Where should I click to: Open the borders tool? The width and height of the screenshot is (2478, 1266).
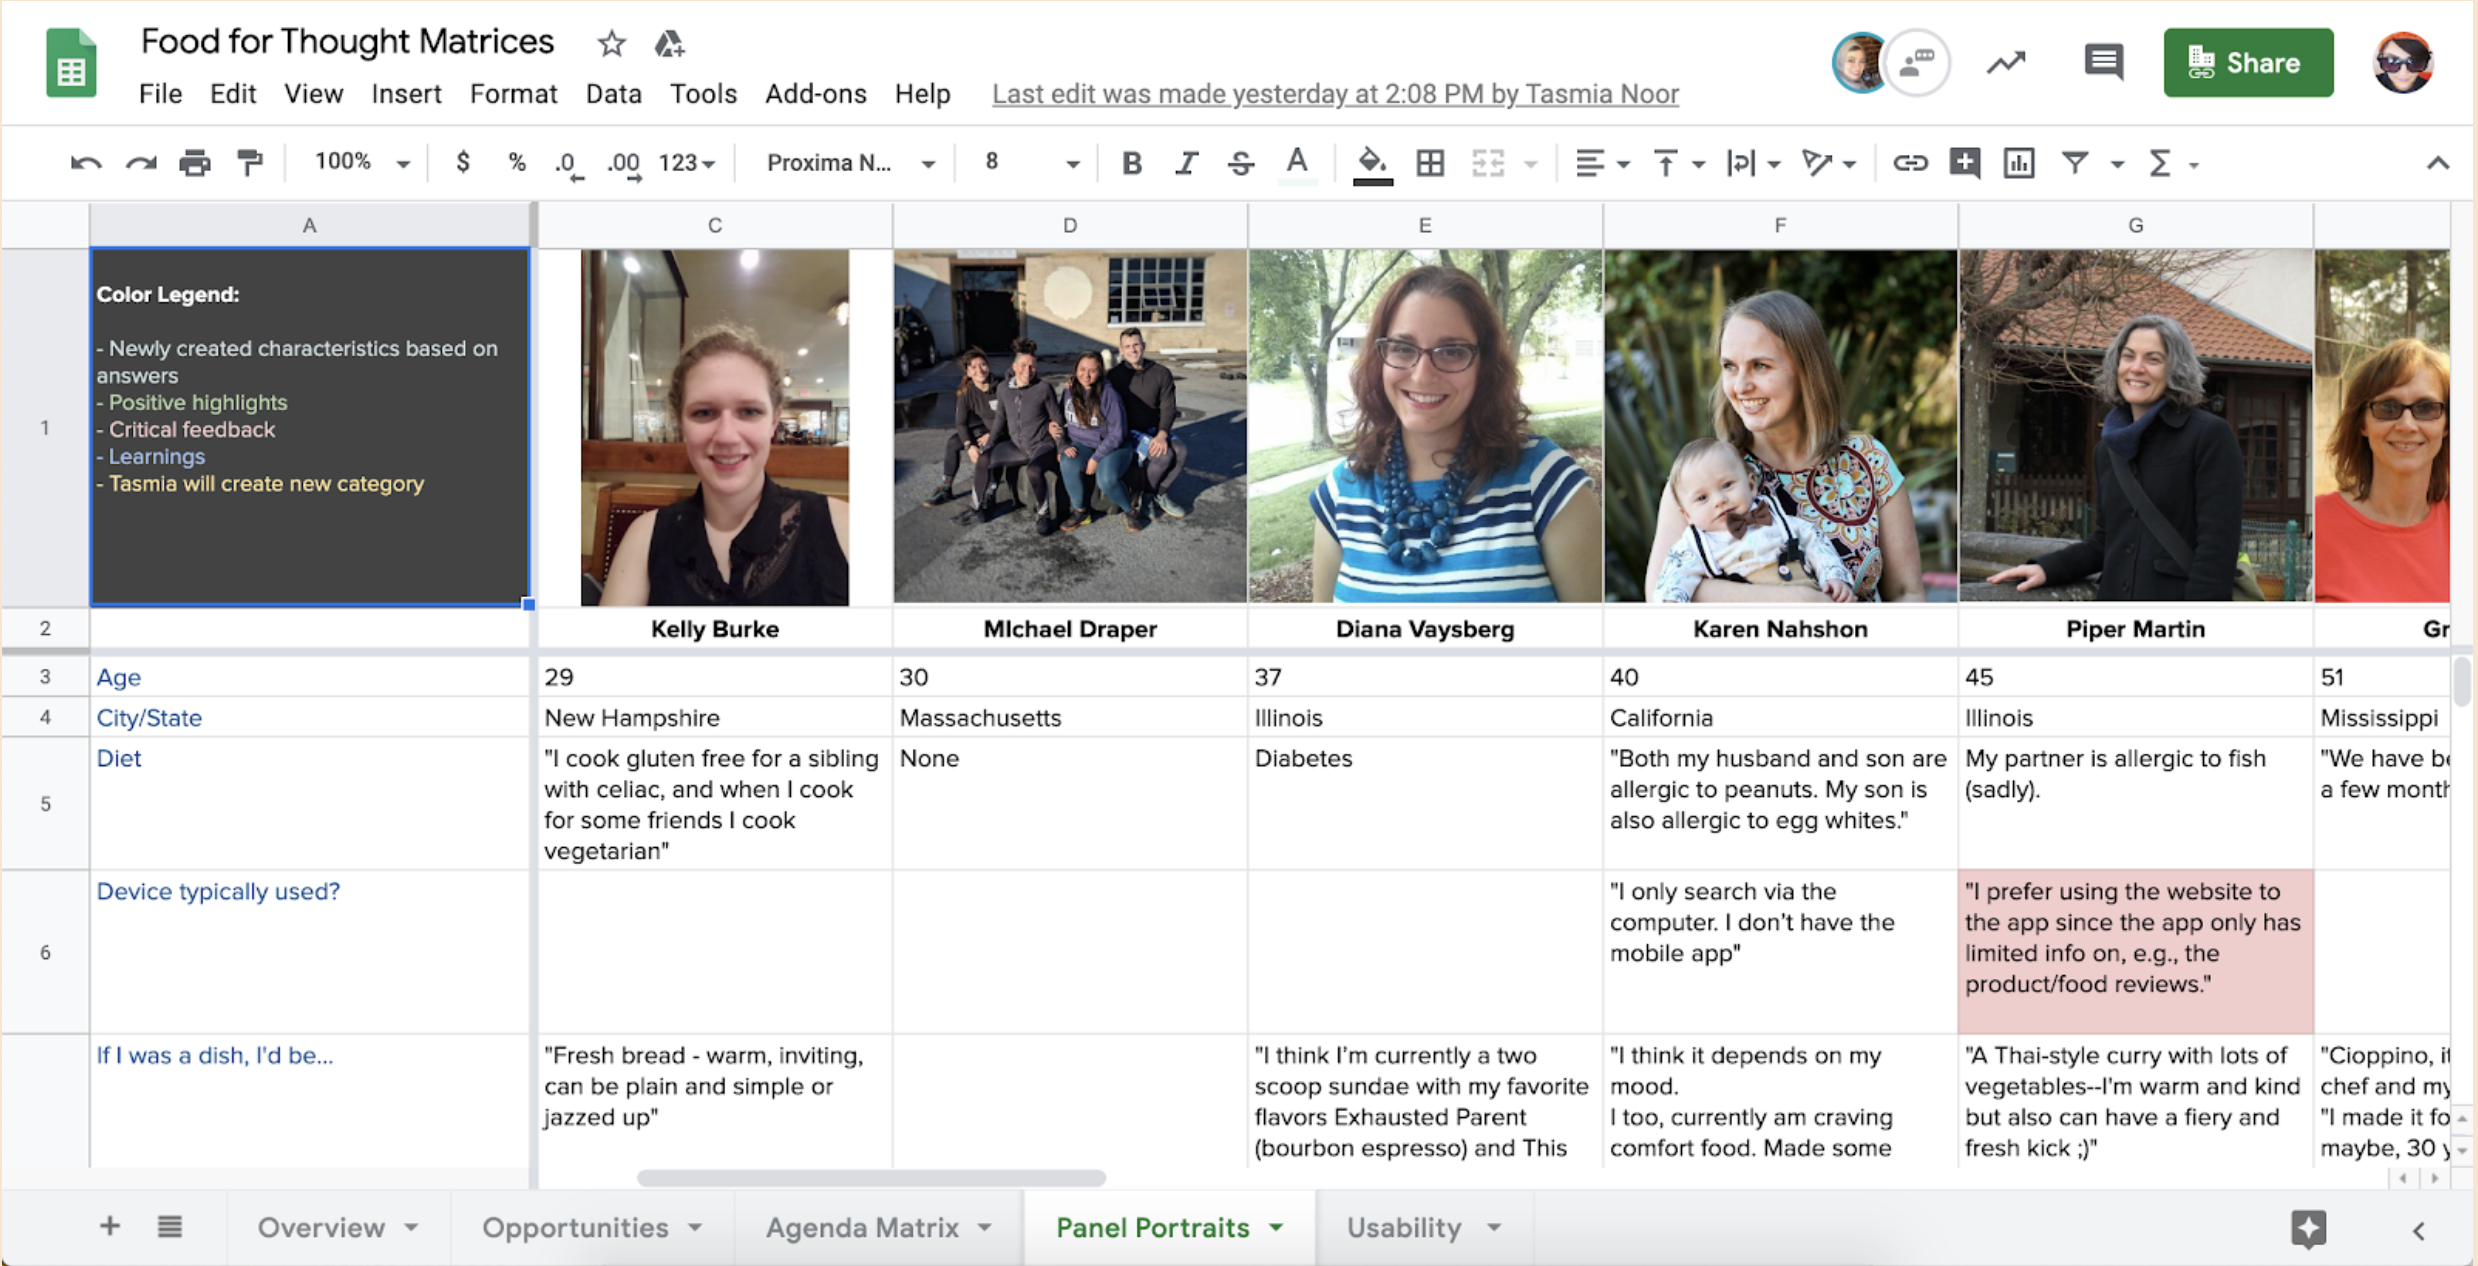point(1430,163)
